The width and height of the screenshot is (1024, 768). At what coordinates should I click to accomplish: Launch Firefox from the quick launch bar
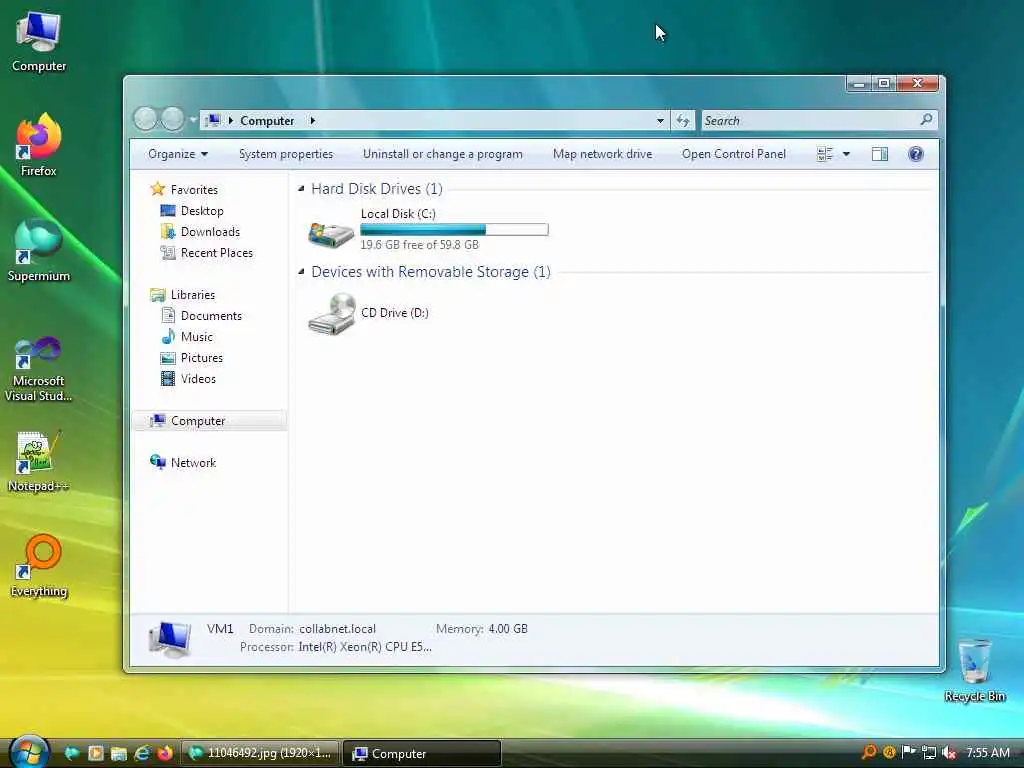[165, 753]
